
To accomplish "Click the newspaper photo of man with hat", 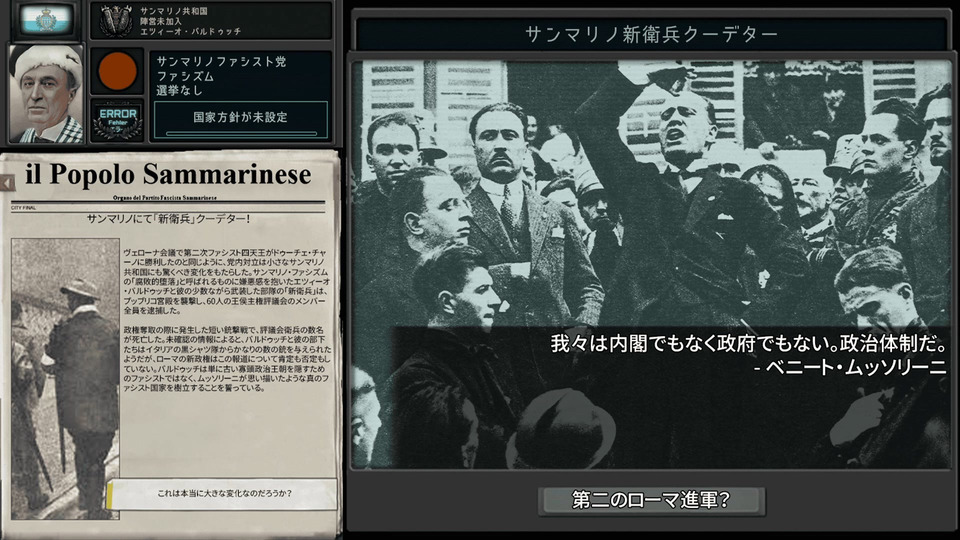I will [x=65, y=378].
